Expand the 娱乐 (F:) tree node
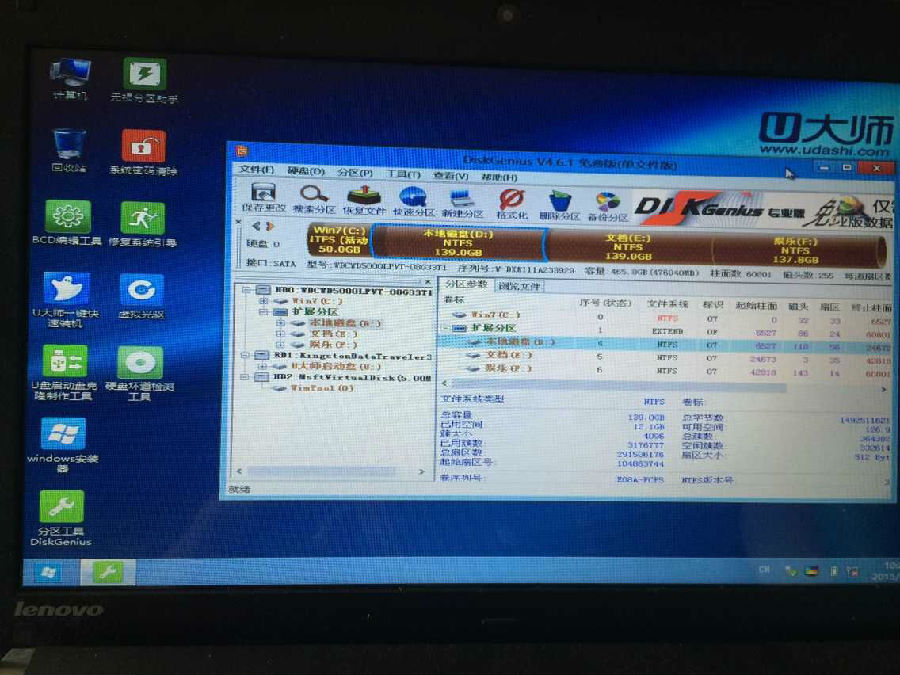The width and height of the screenshot is (900, 675). 280,344
